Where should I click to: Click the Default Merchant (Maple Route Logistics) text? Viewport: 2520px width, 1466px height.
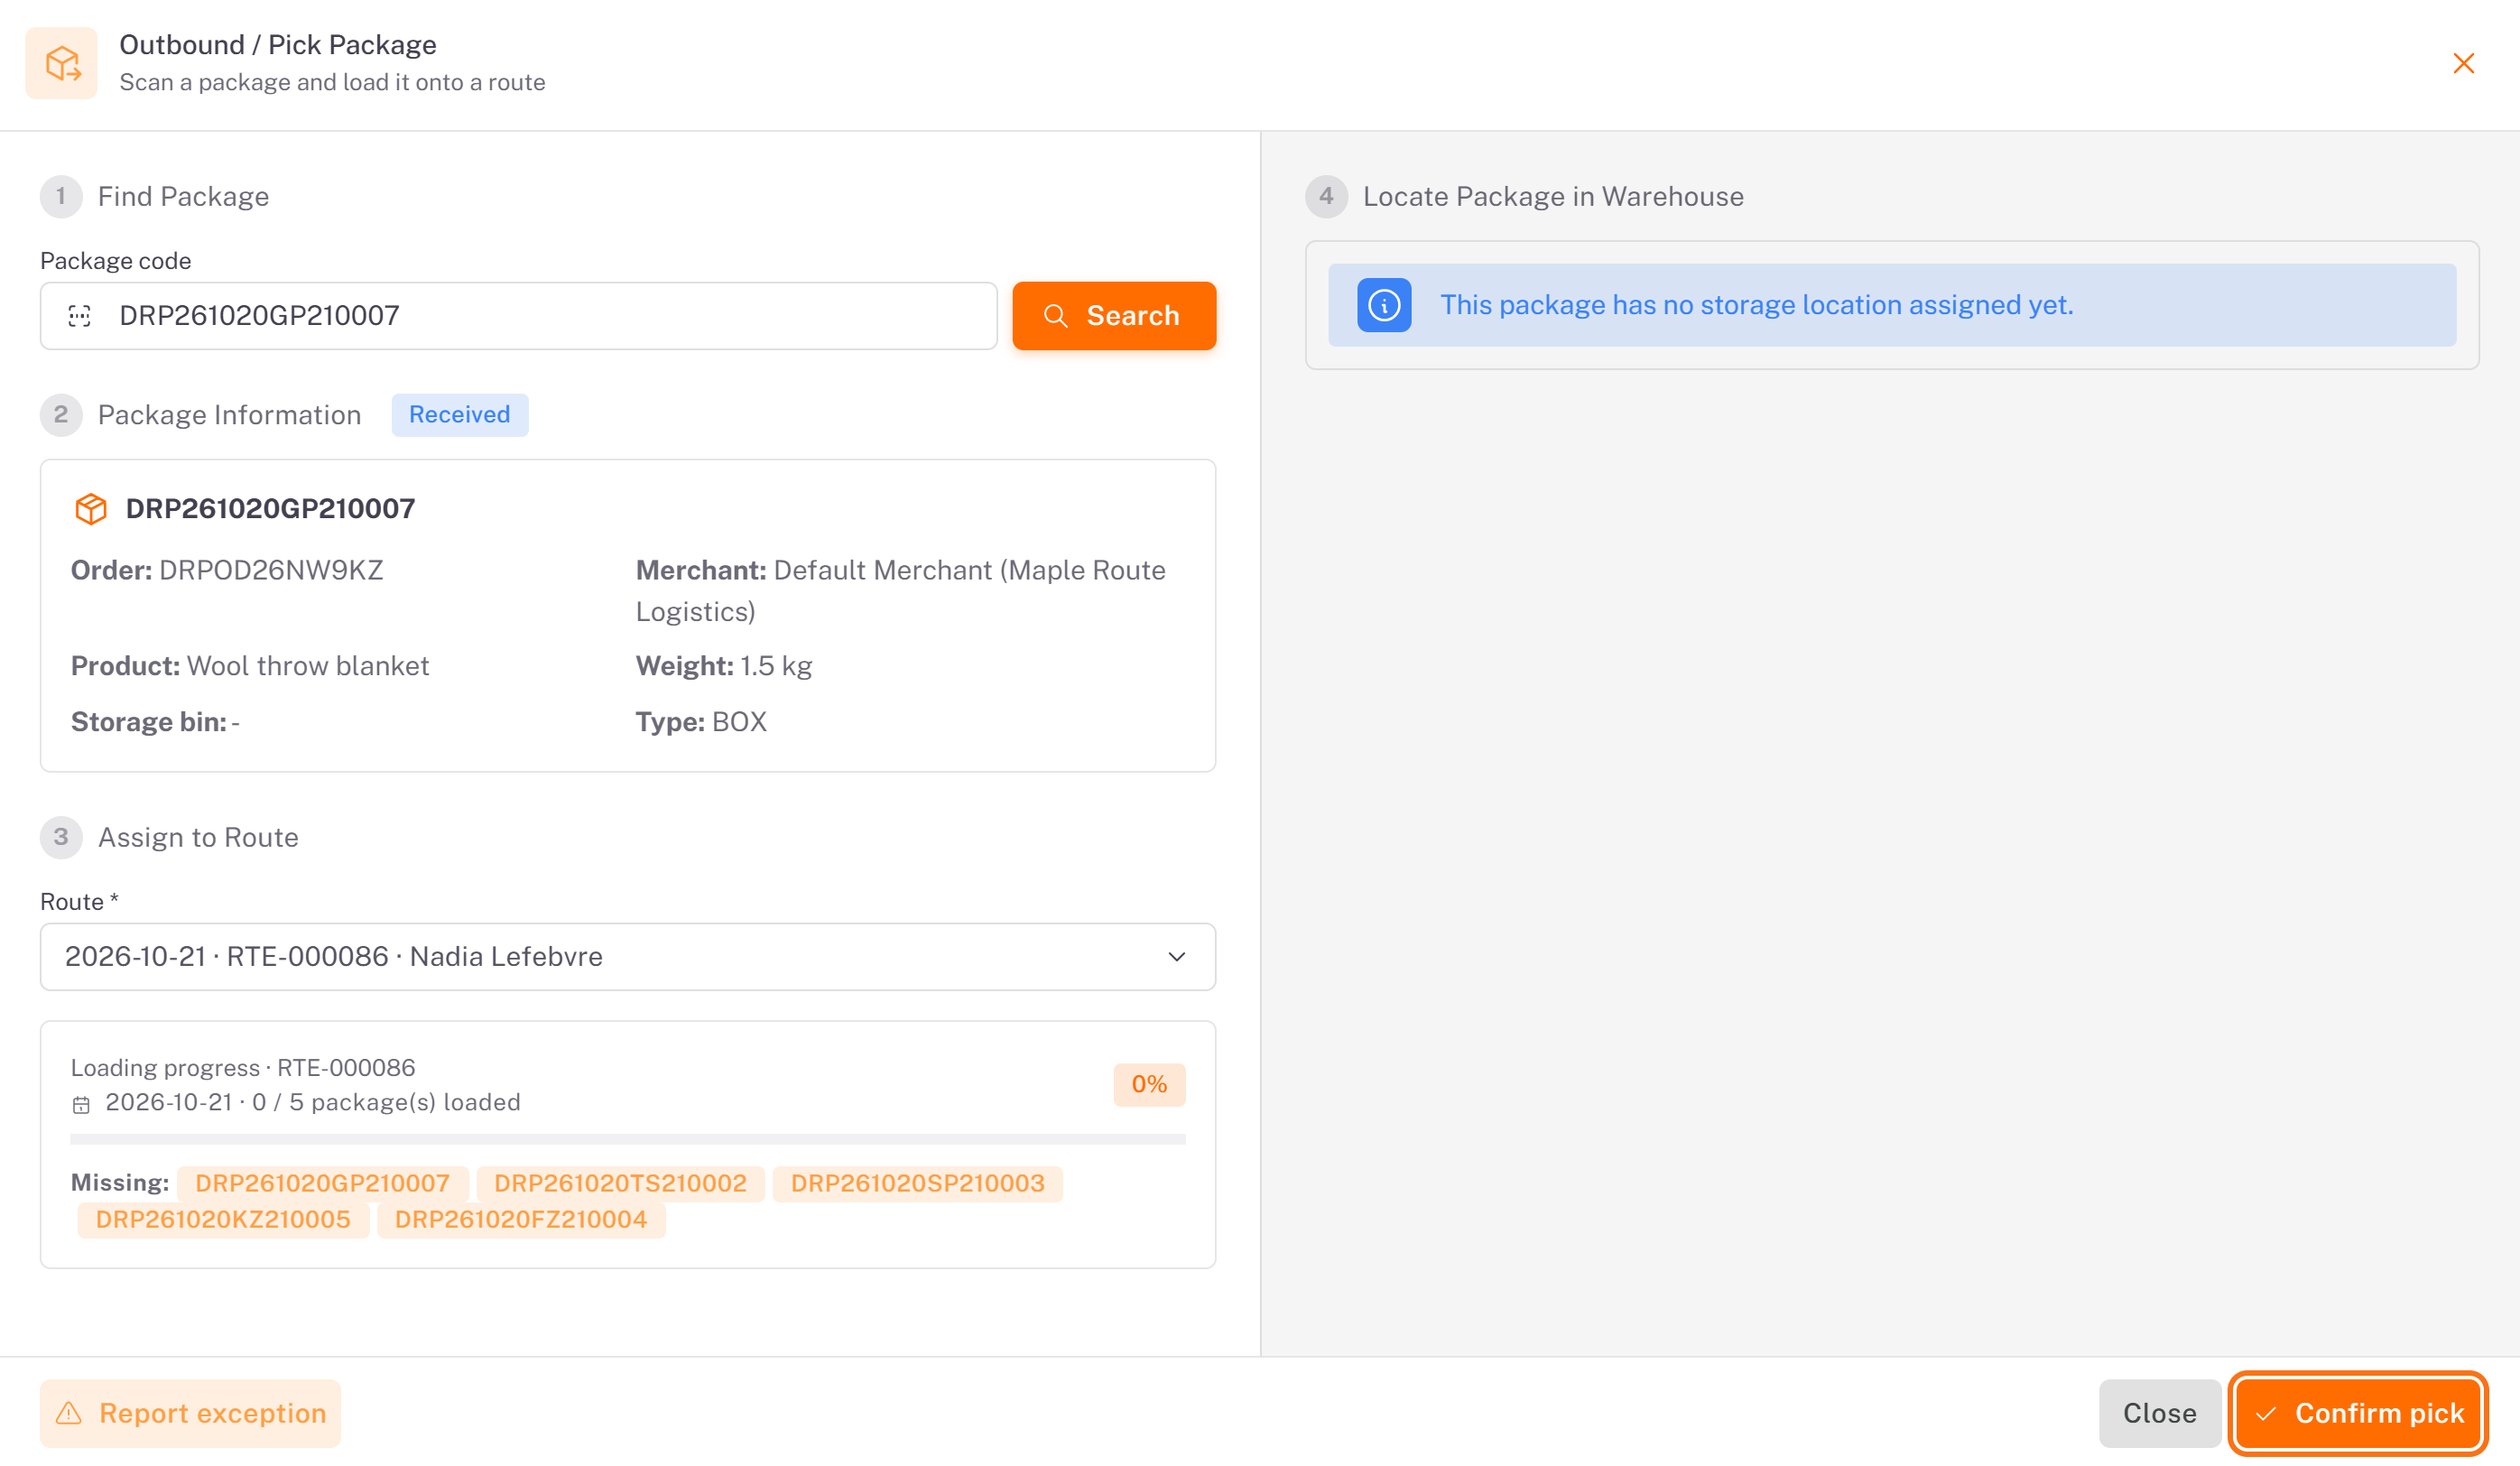(x=901, y=591)
